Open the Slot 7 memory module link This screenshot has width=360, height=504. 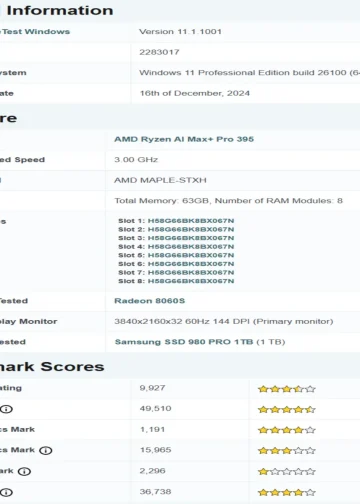(191, 273)
